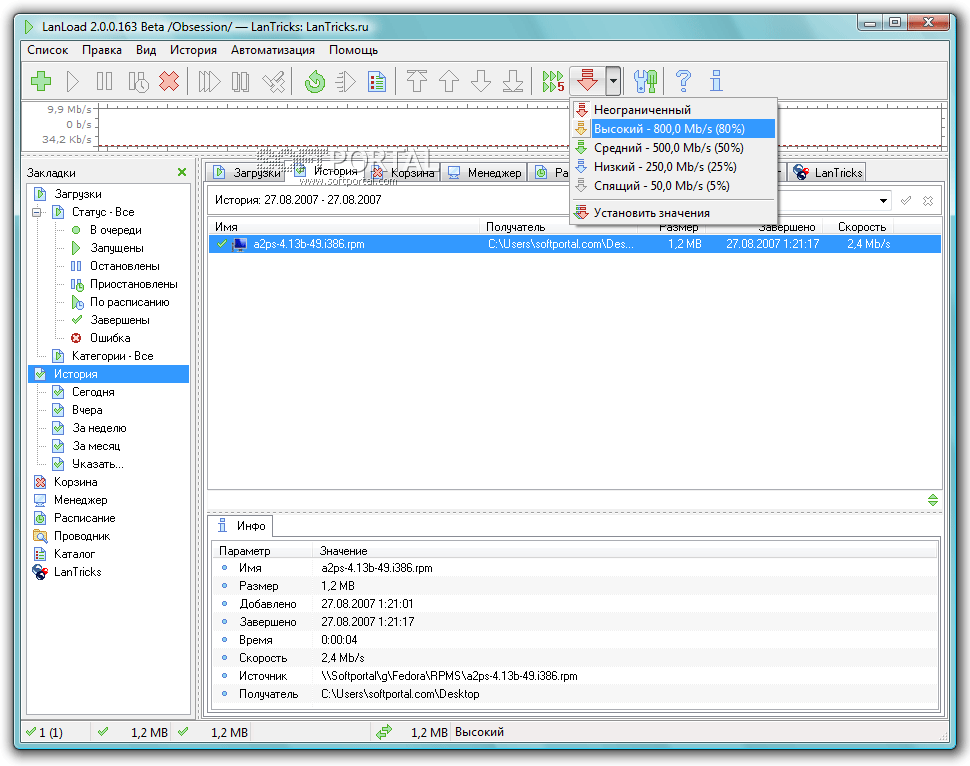The image size is (970, 766).
Task: Click the move to top arrow icon
Action: tap(417, 81)
